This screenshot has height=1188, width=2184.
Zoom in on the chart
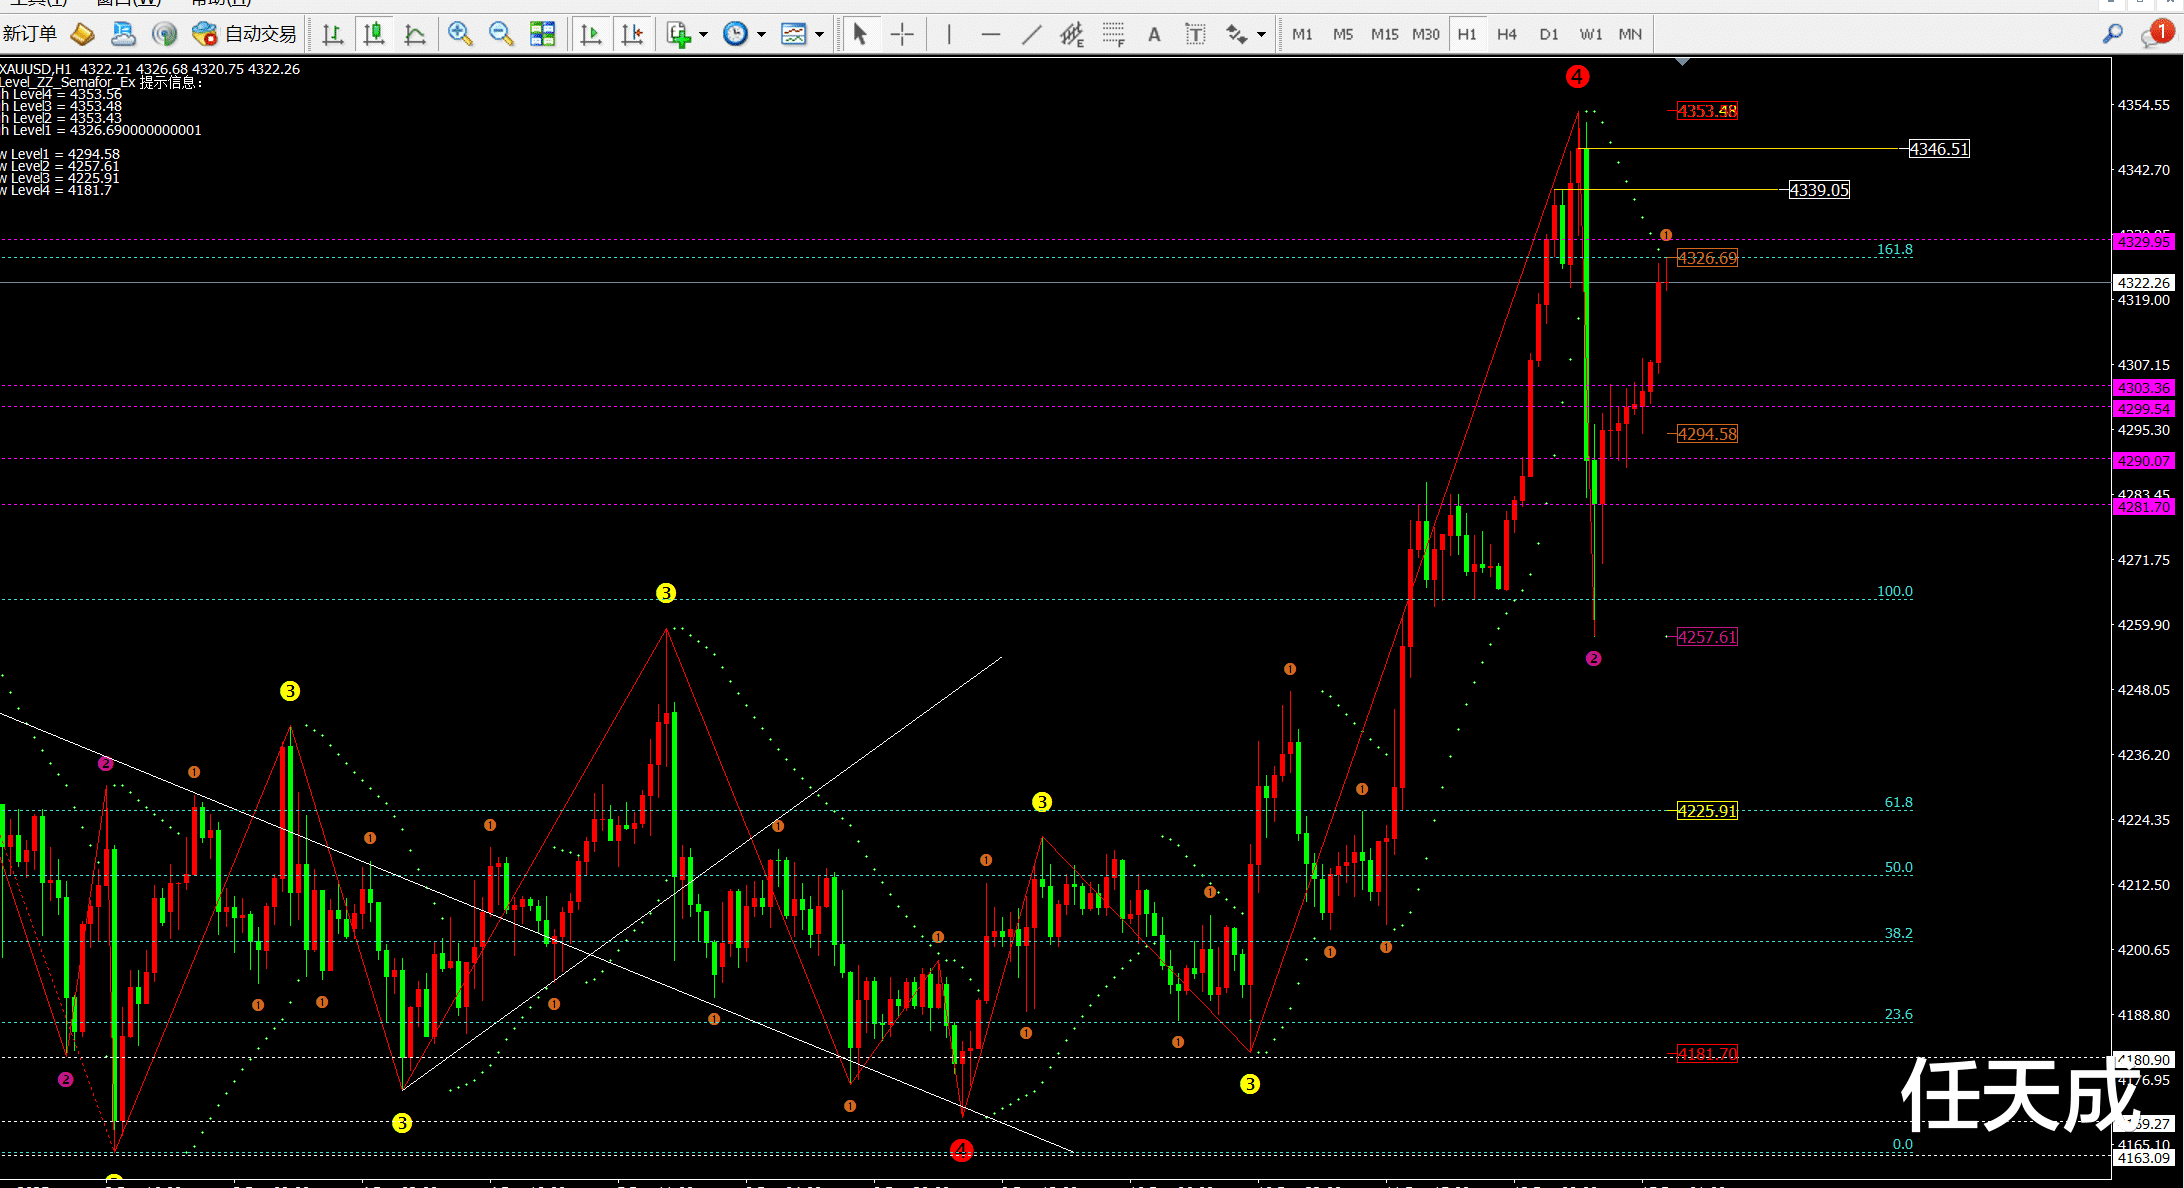point(460,34)
